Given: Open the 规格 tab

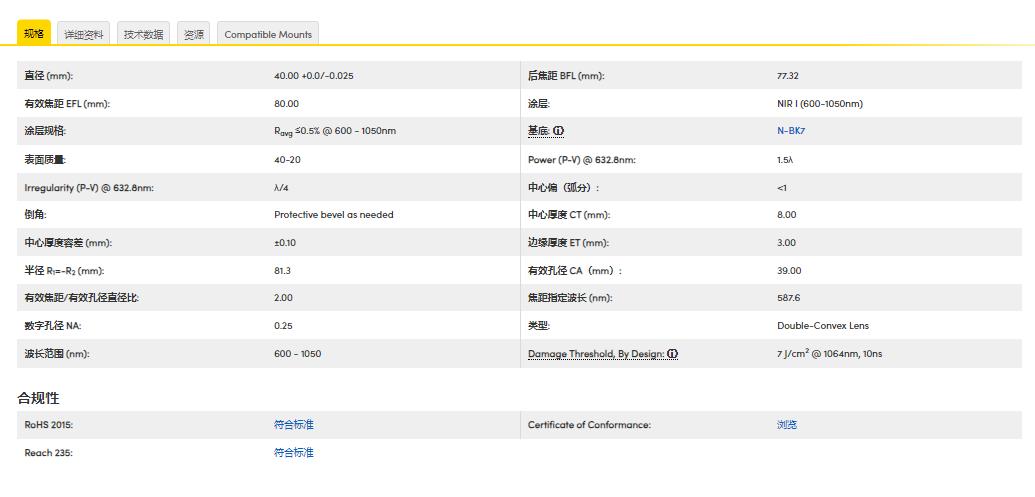Looking at the screenshot, I should pyautogui.click(x=34, y=34).
